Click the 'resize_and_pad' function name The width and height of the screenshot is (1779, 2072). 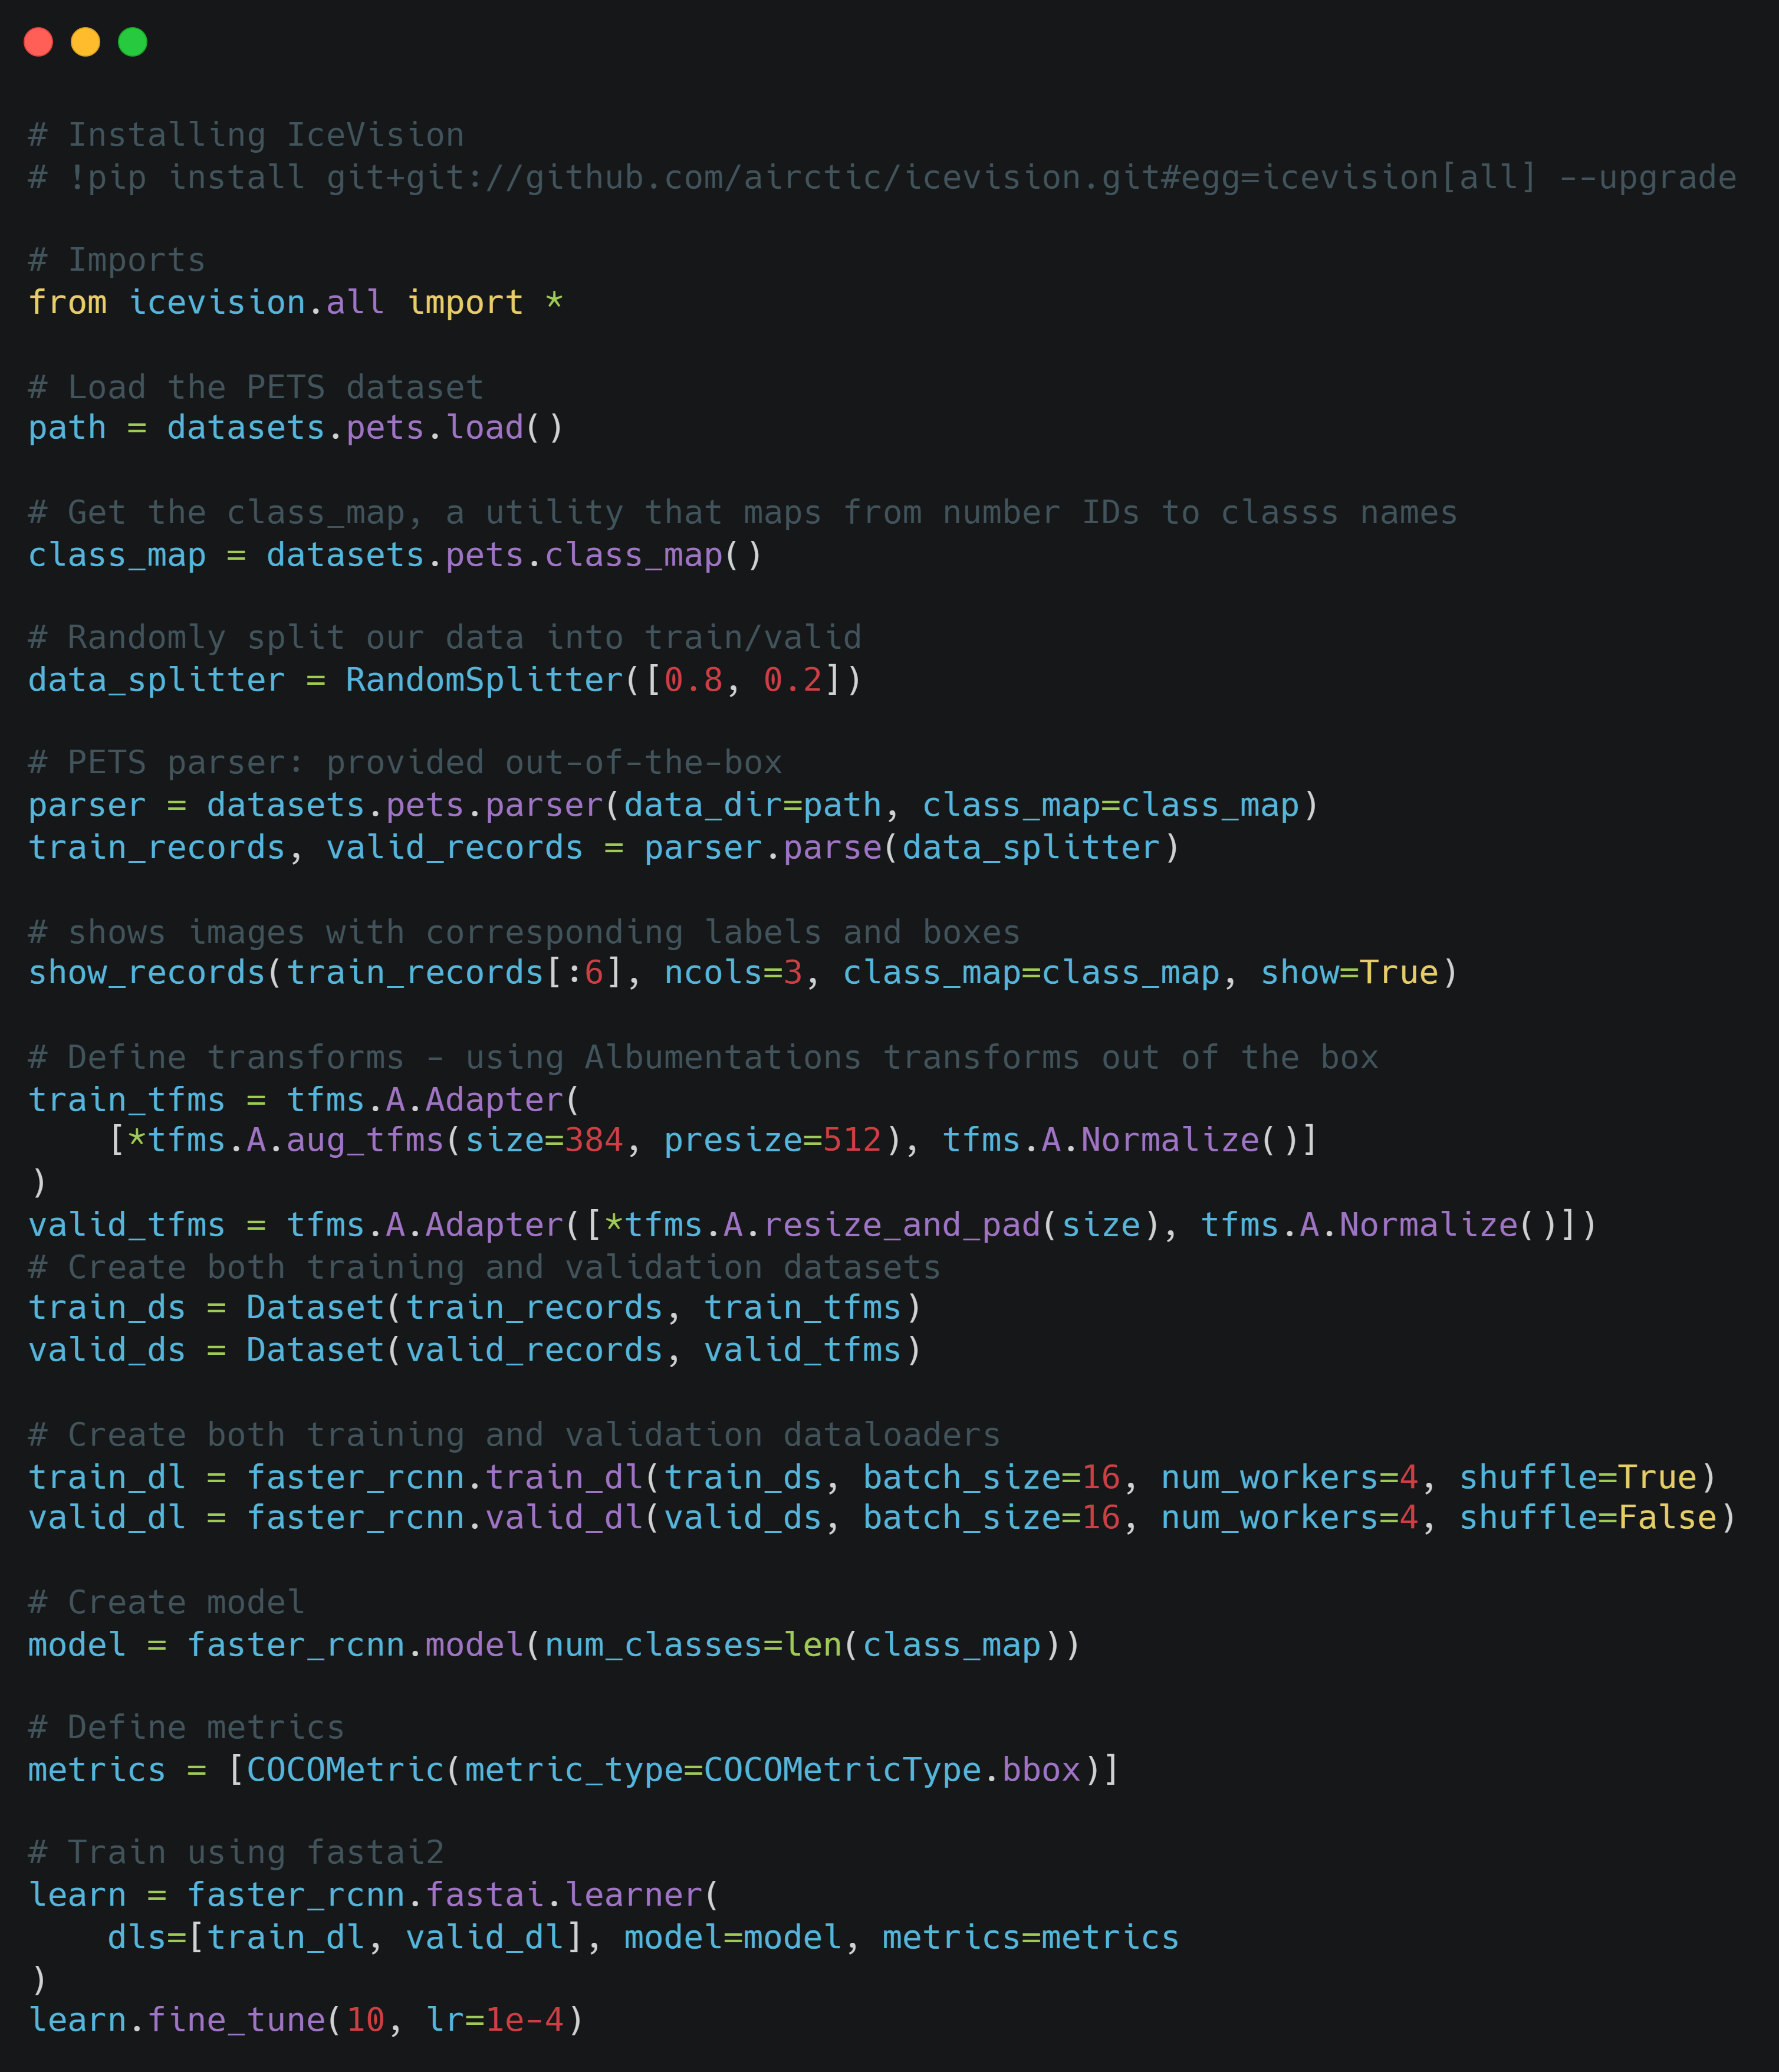pyautogui.click(x=902, y=1224)
